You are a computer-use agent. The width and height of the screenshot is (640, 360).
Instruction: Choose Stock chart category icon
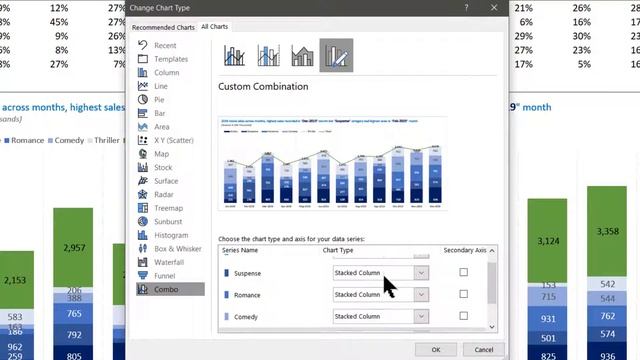click(x=142, y=167)
